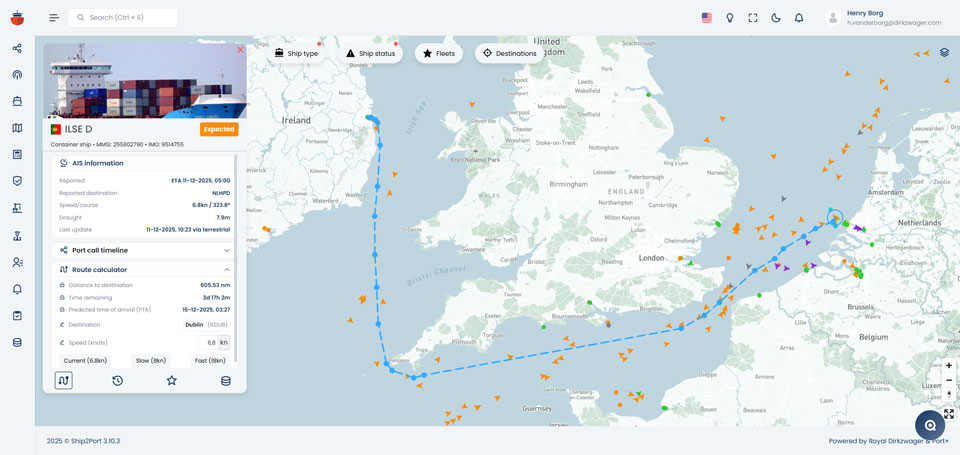
Task: Choose the Slow (8kn) speed preset
Action: click(x=150, y=360)
